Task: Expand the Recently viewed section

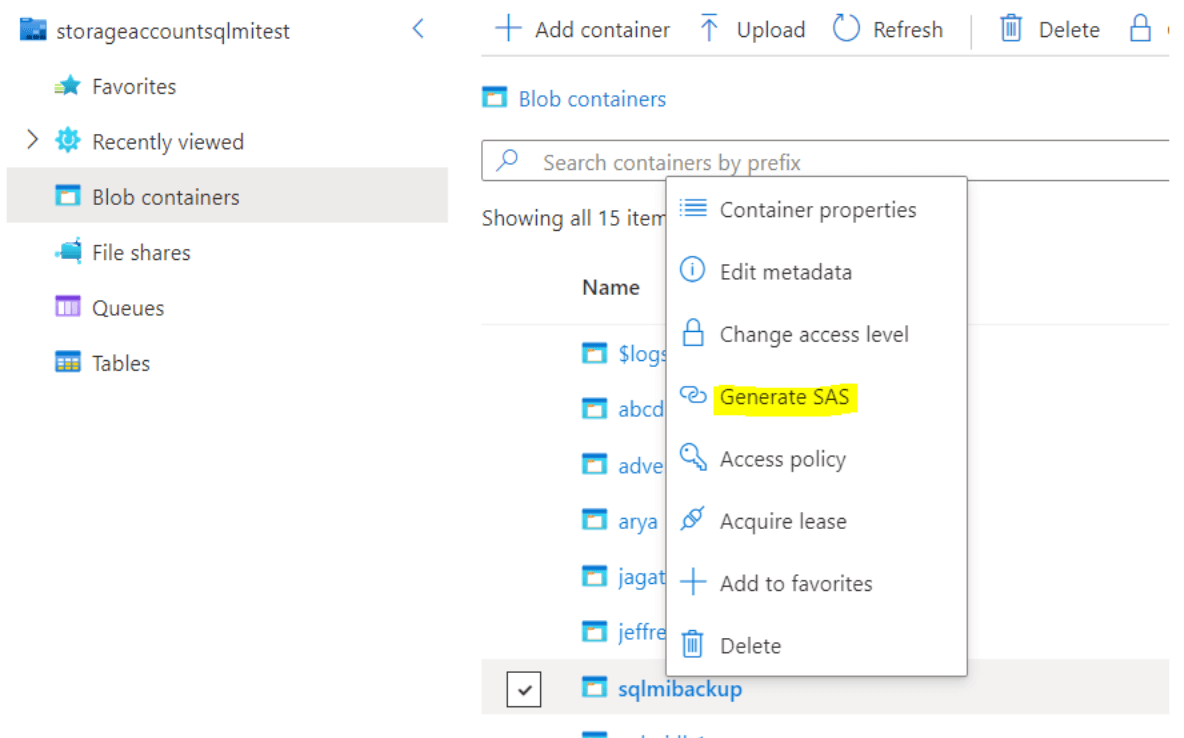Action: tap(32, 141)
